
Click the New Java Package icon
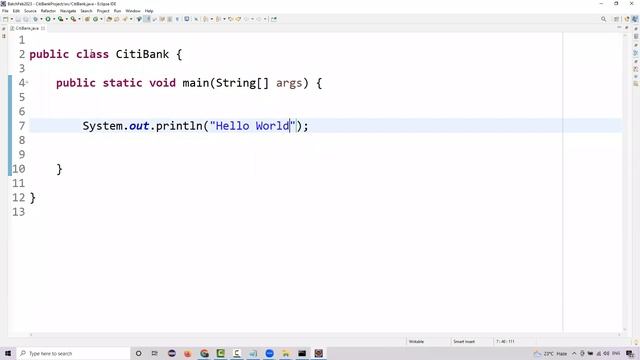(87, 19)
